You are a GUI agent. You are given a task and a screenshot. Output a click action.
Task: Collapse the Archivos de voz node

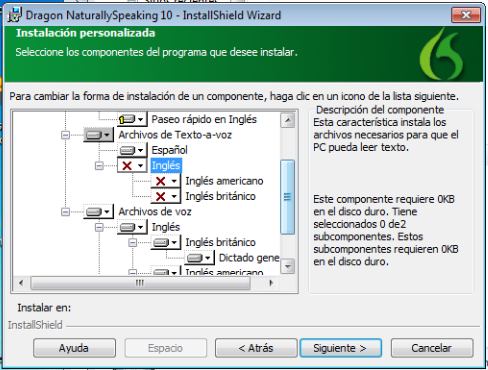click(x=65, y=212)
